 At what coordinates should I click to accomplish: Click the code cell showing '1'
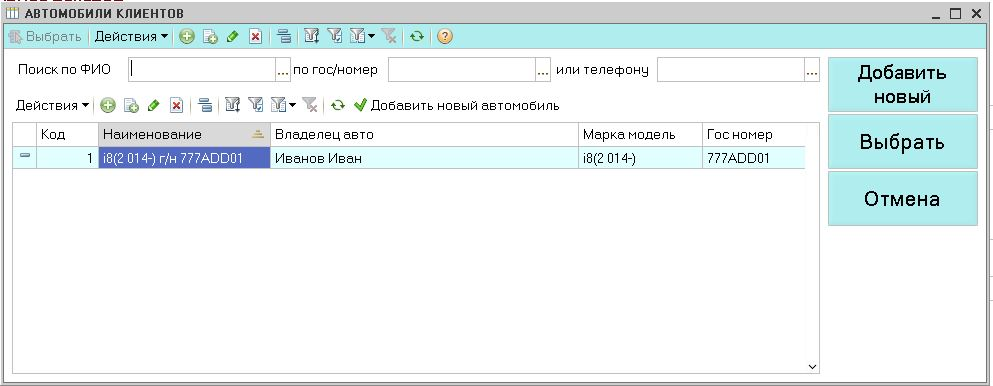click(x=67, y=158)
